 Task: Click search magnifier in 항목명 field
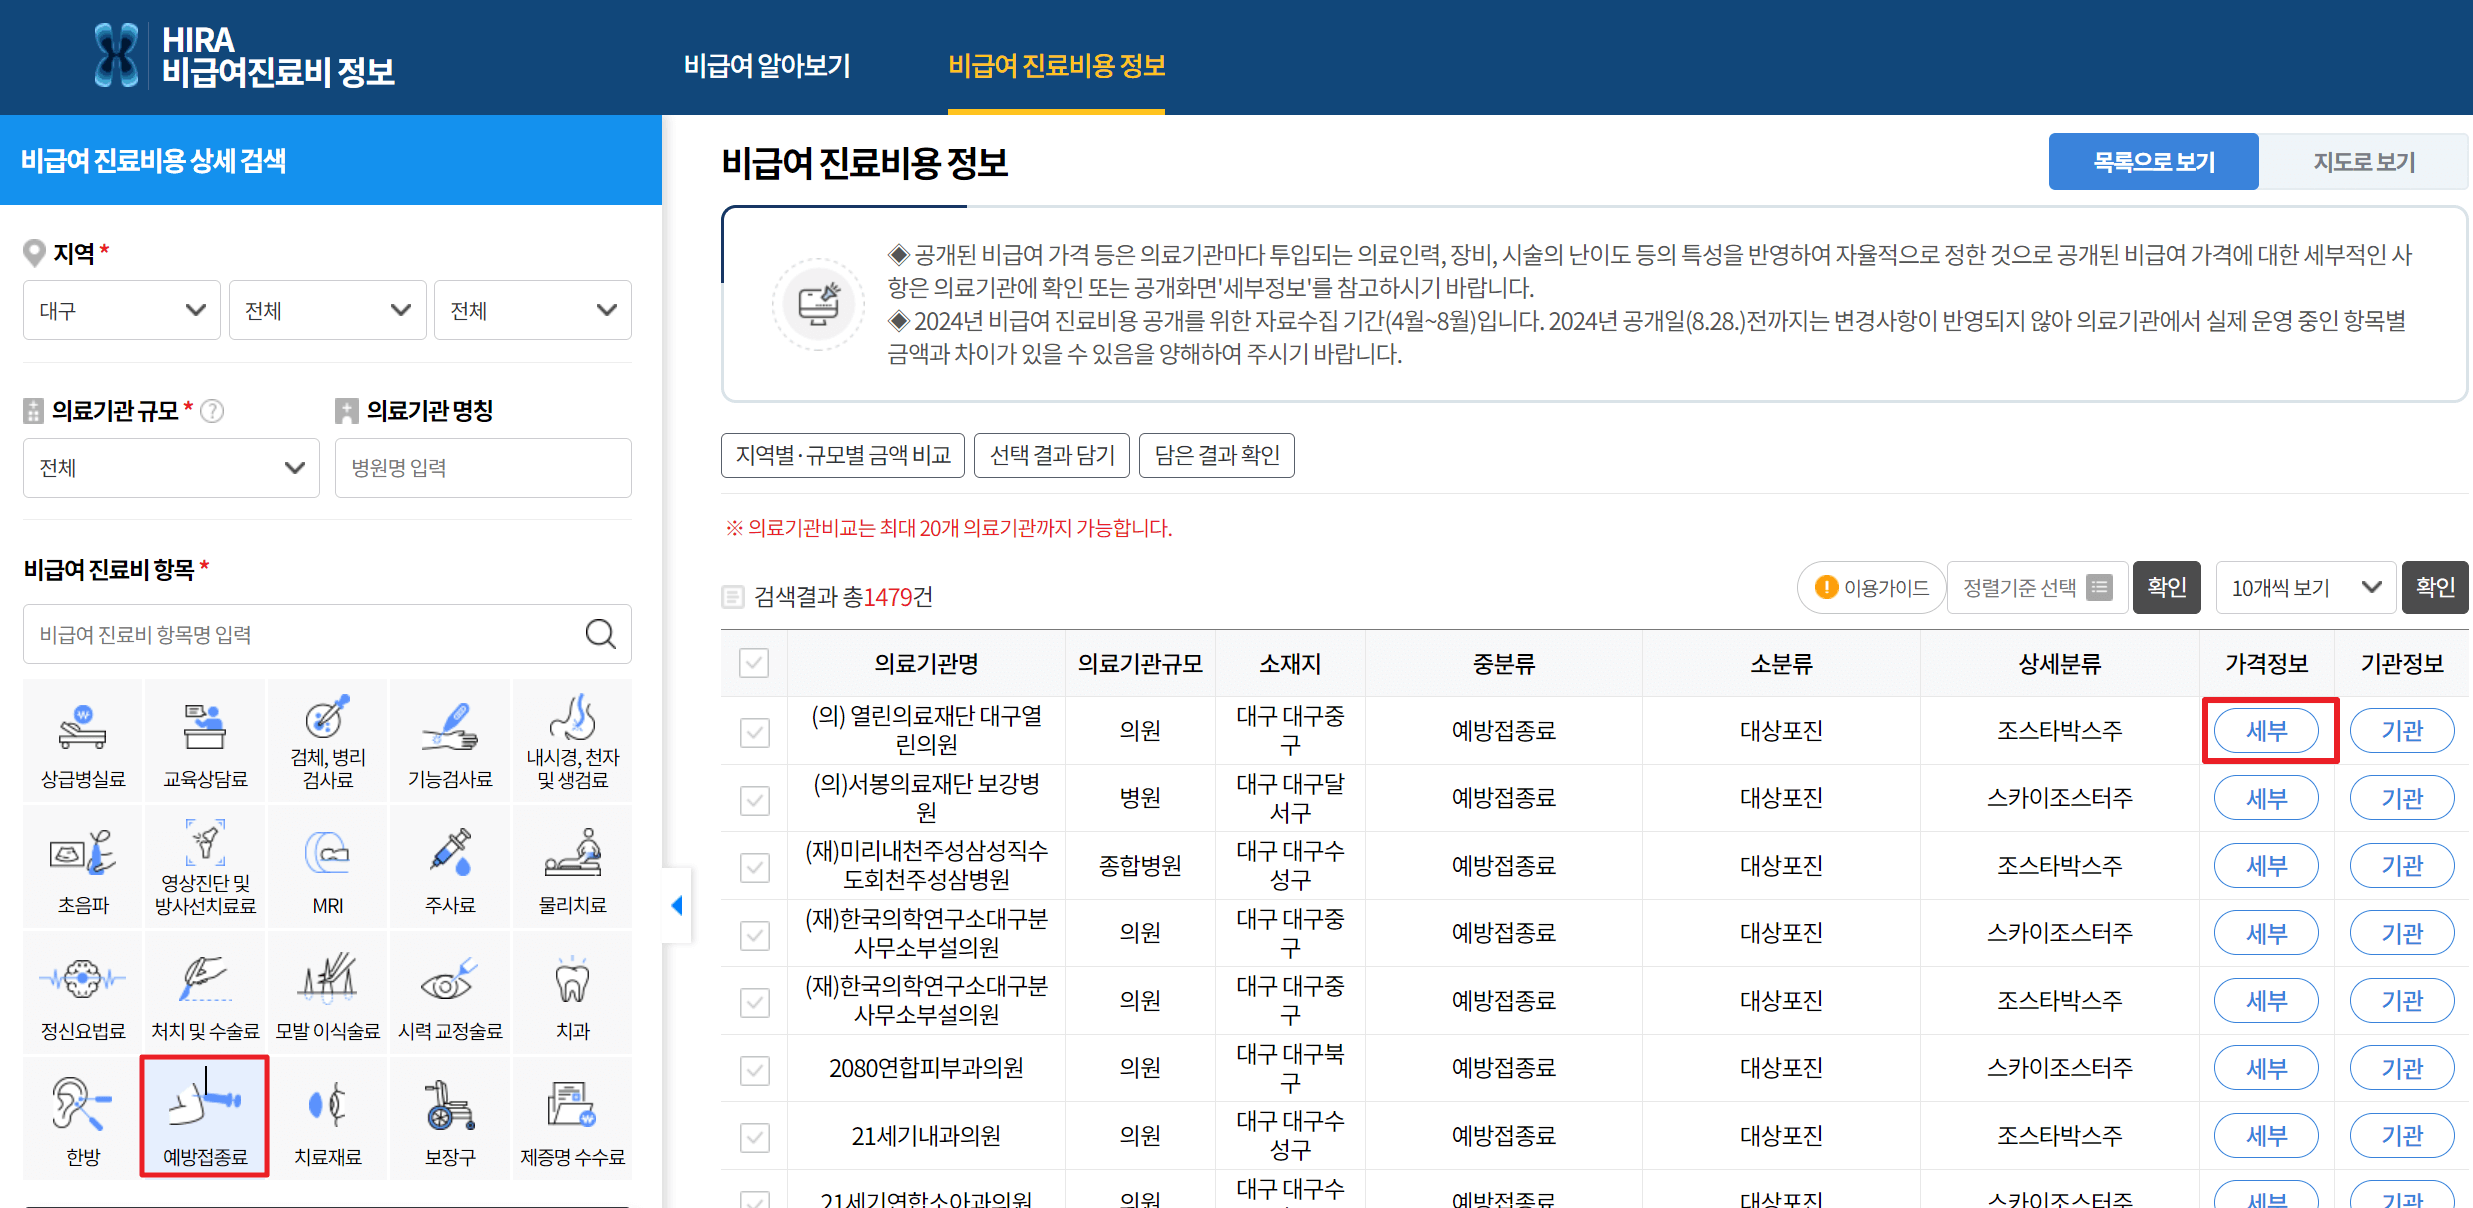600,634
